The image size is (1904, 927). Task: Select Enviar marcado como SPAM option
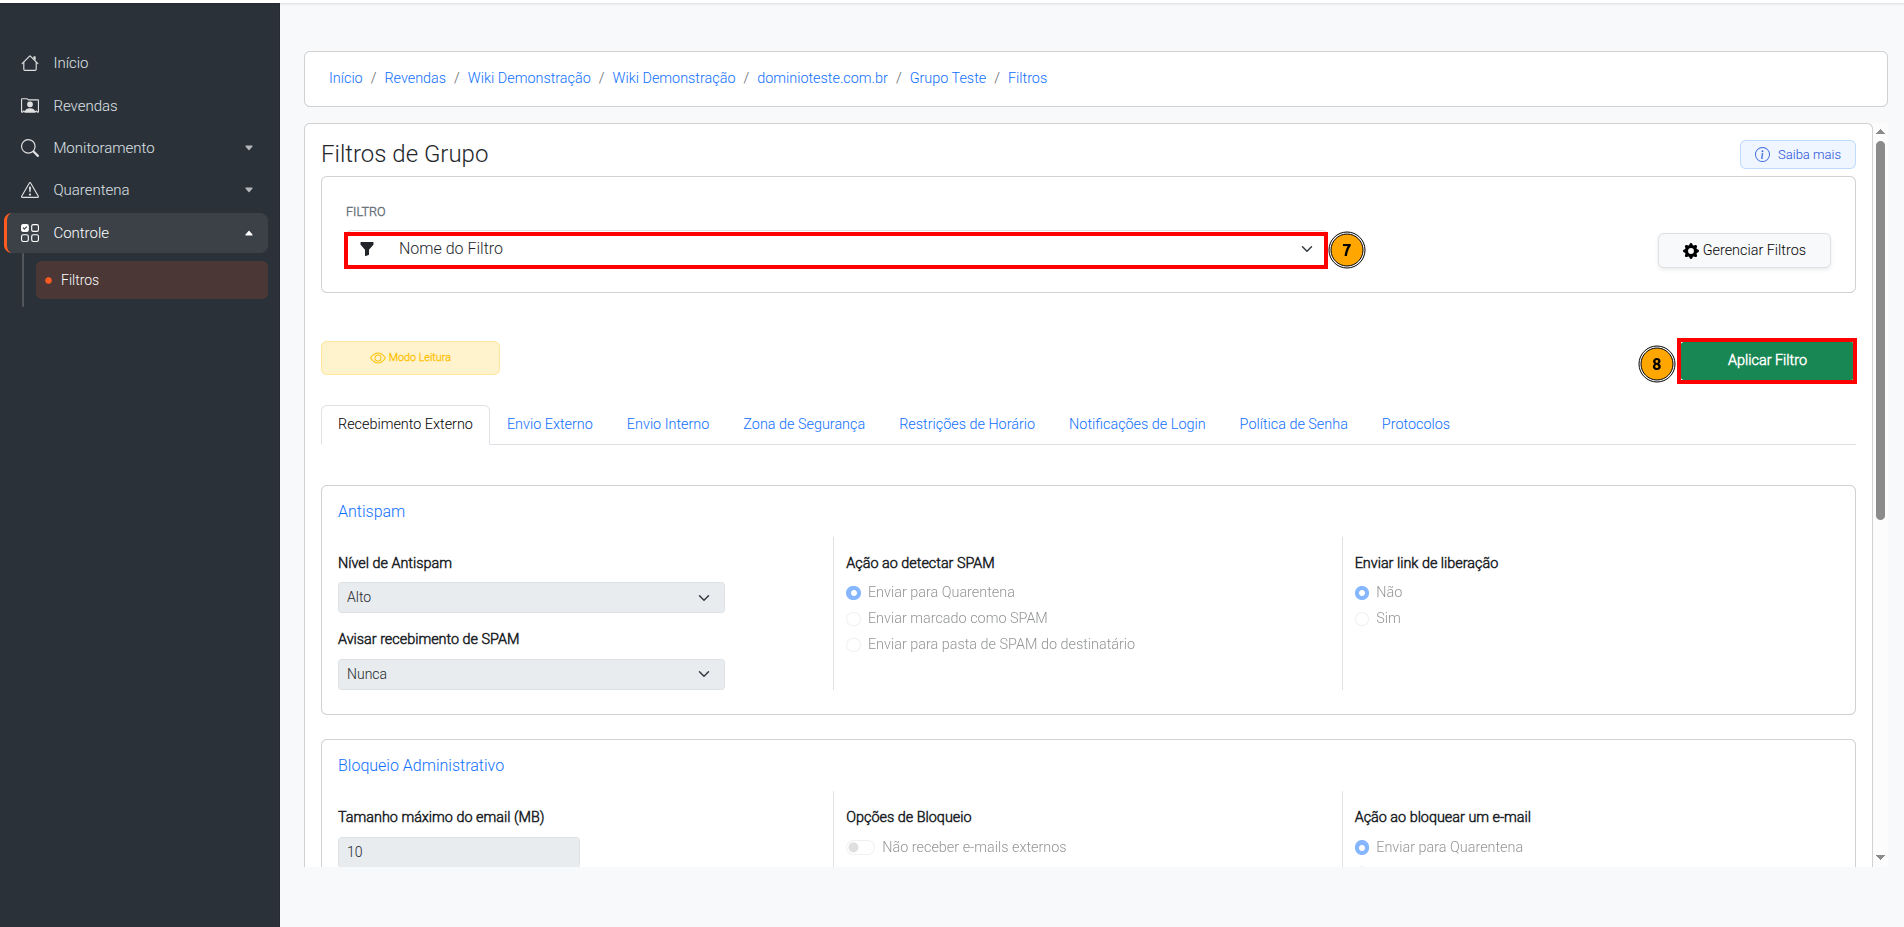click(x=853, y=619)
